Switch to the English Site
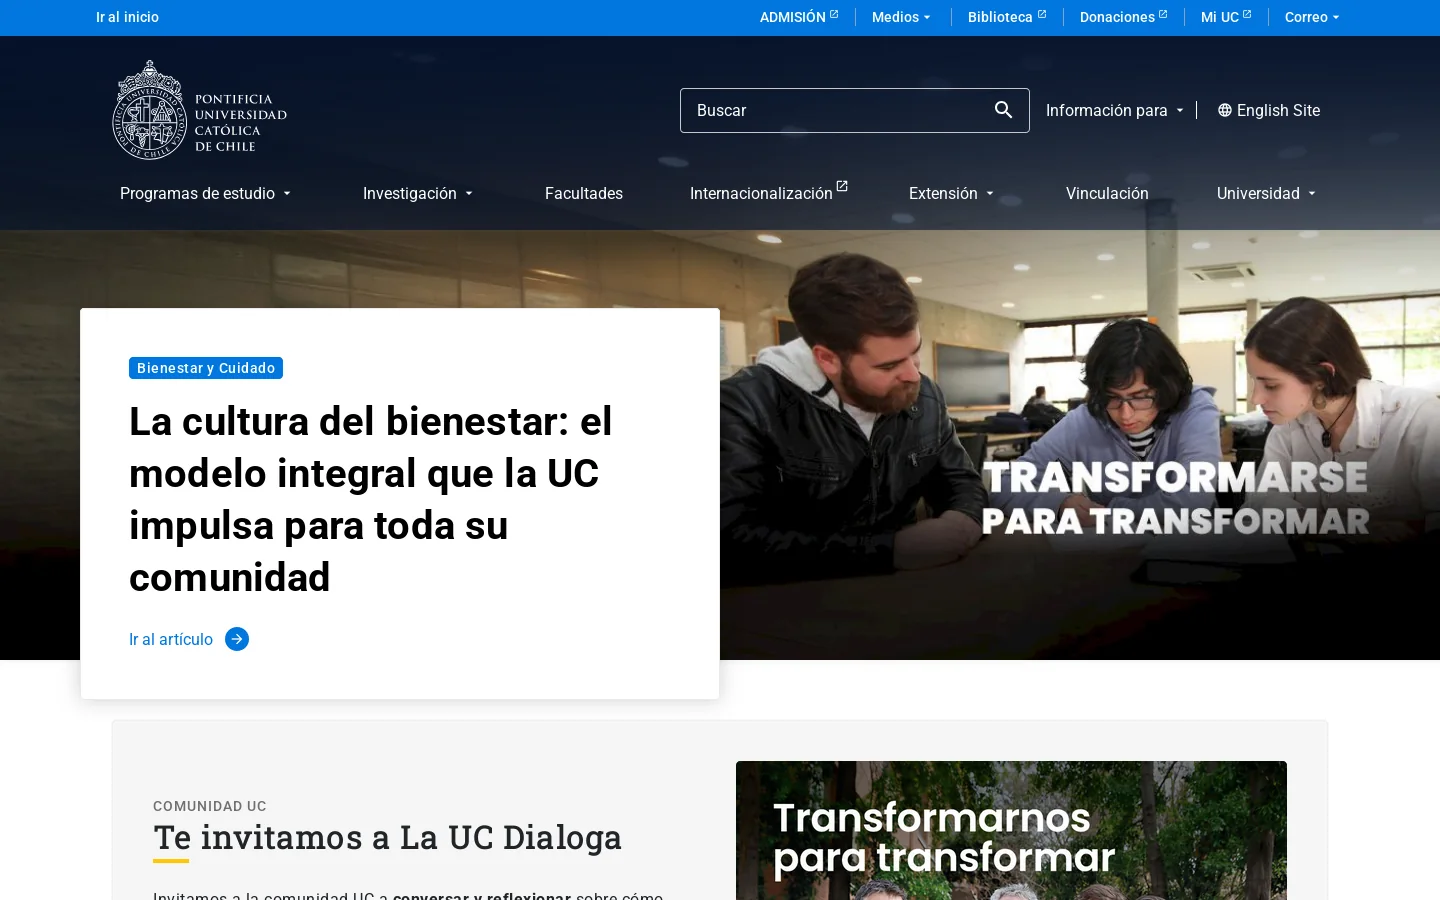The image size is (1440, 900). pyautogui.click(x=1278, y=110)
